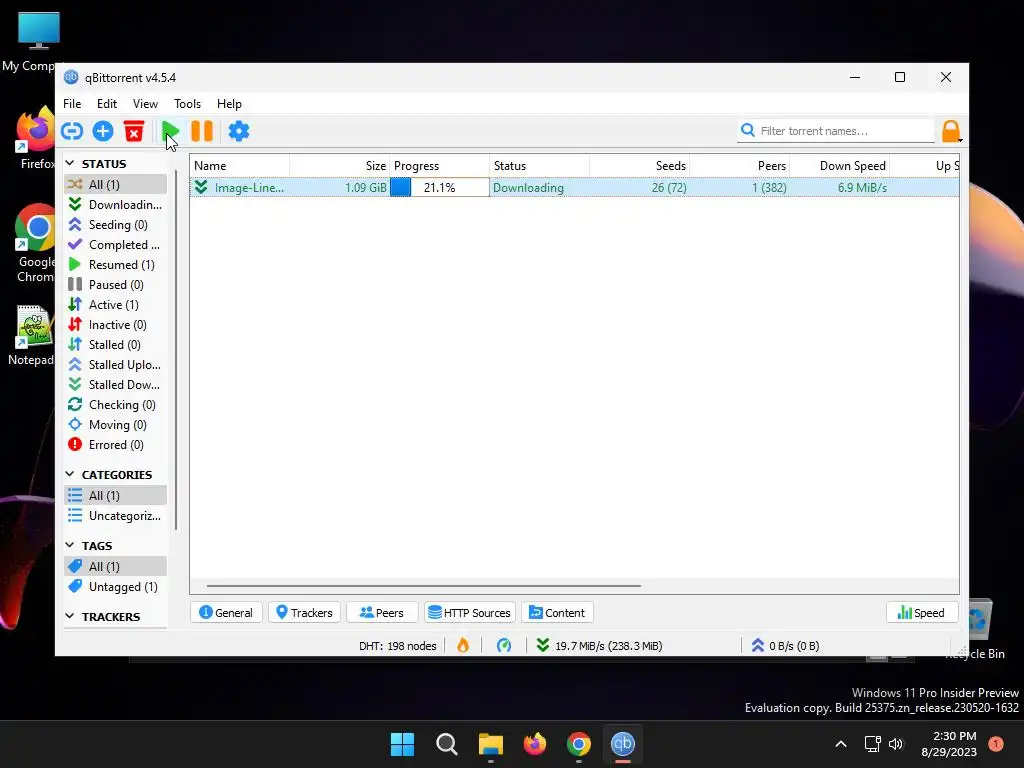The height and width of the screenshot is (768, 1024).
Task: Open the Tools menu
Action: pyautogui.click(x=187, y=104)
